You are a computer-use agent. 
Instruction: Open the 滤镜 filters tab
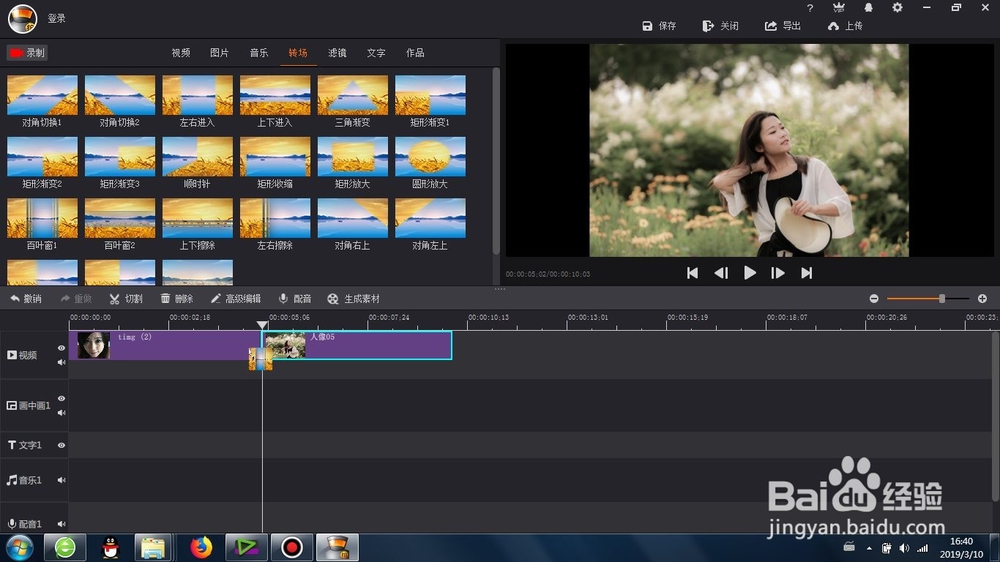pyautogui.click(x=337, y=53)
